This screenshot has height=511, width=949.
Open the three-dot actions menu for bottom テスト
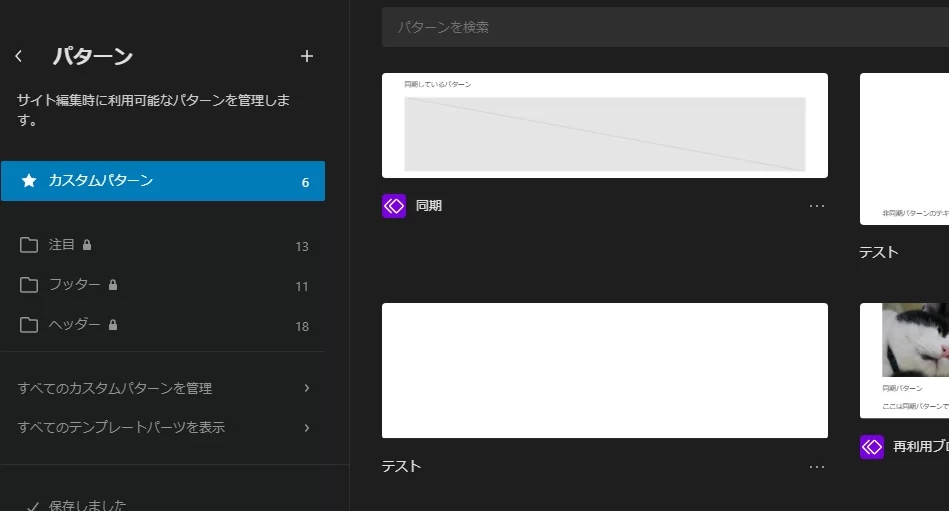coord(817,467)
